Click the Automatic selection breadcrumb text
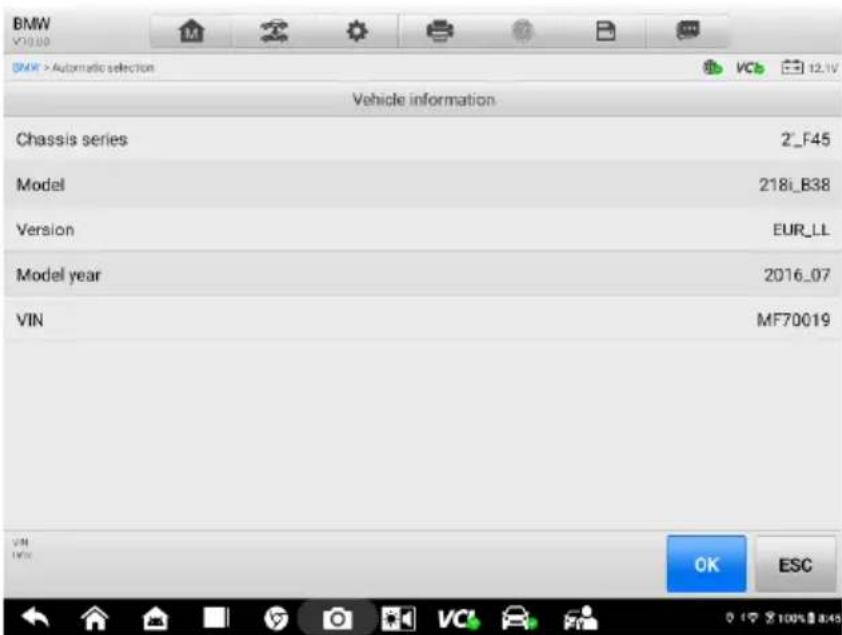The image size is (842, 635). pos(103,68)
